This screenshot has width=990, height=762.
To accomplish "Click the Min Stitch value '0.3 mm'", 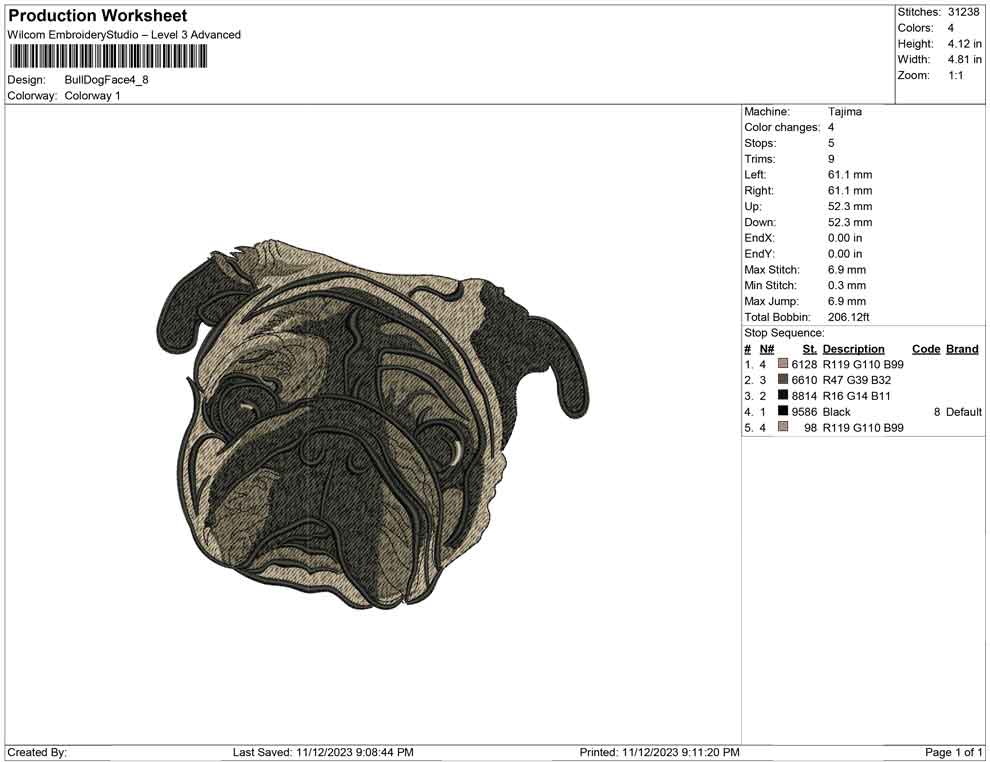I will [847, 285].
